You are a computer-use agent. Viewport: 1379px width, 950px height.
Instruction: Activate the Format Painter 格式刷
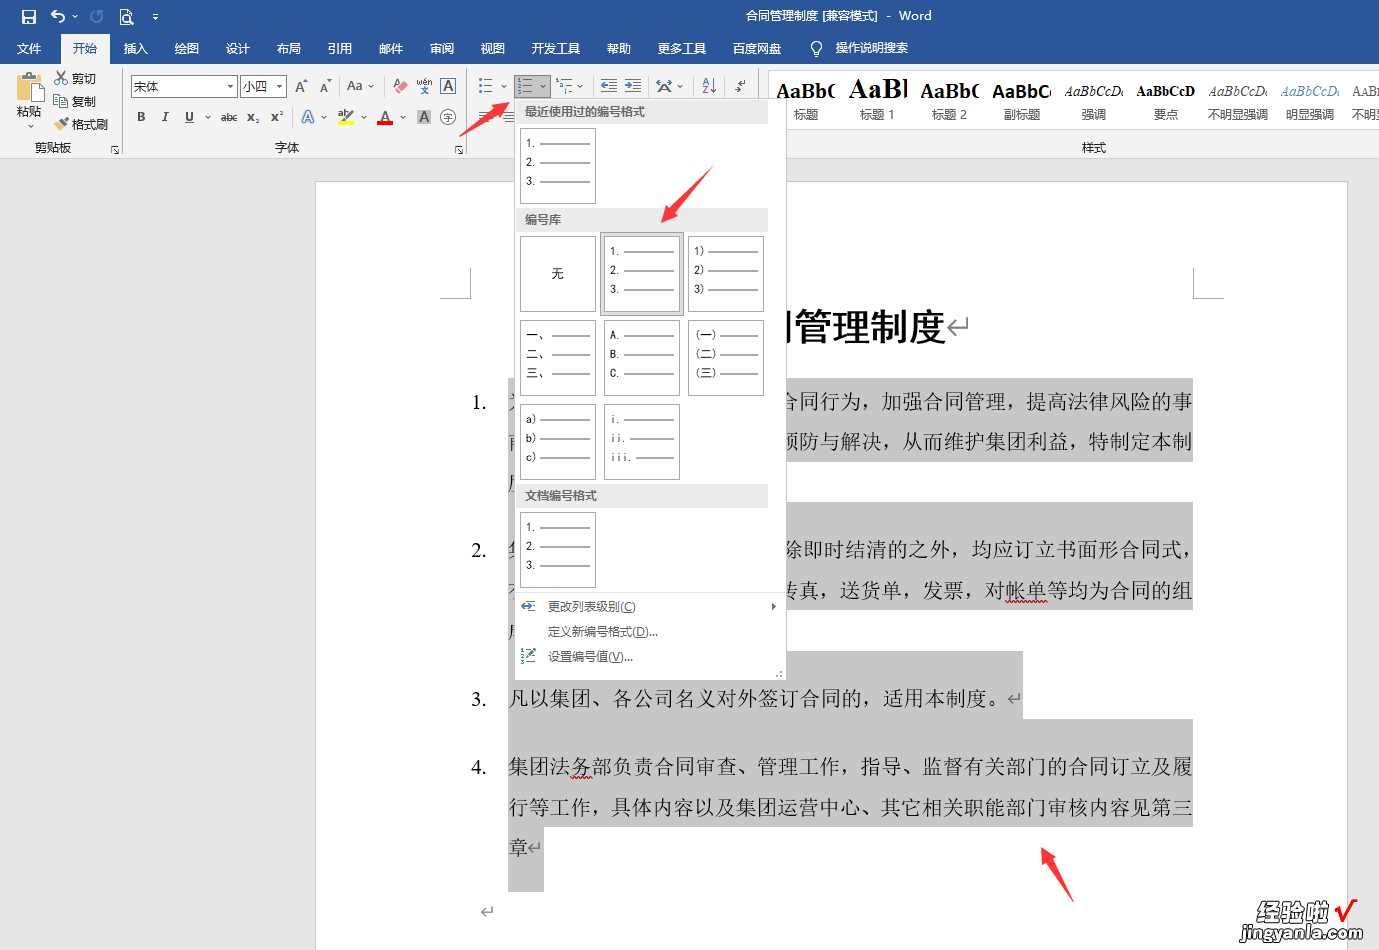pos(82,124)
